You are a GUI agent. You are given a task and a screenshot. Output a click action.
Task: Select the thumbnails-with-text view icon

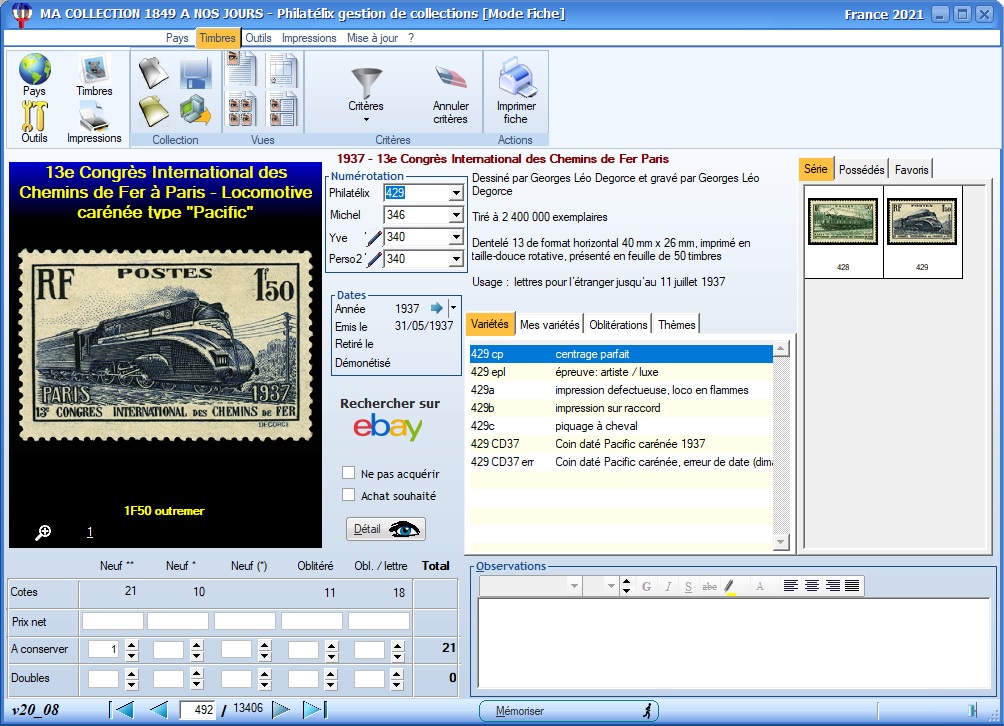click(282, 109)
